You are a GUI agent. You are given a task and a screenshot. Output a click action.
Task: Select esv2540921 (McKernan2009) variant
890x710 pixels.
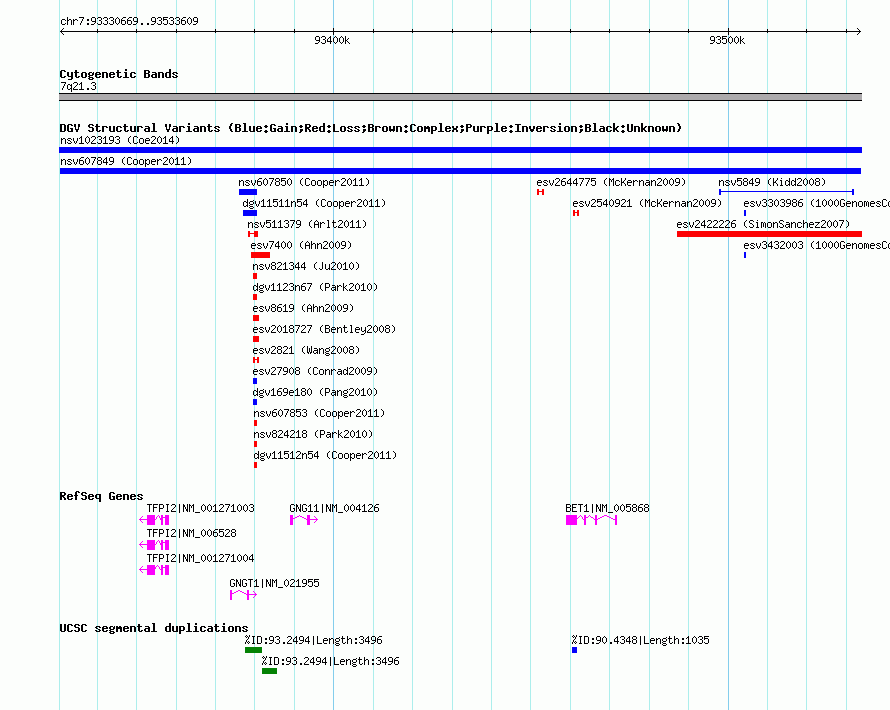[647, 203]
